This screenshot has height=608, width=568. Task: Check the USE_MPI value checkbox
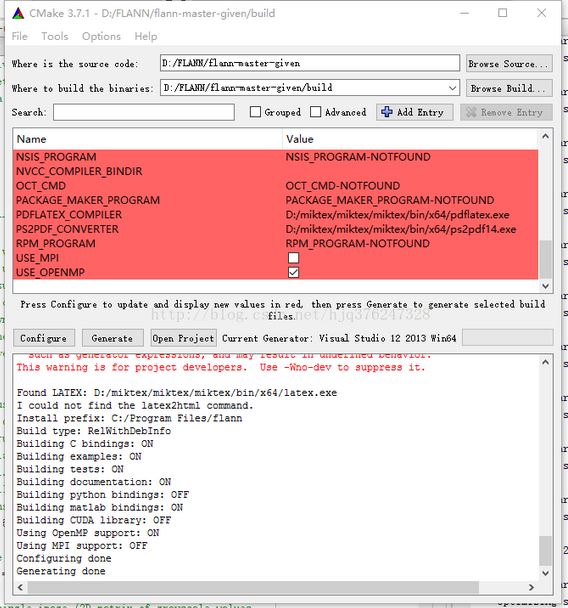(293, 258)
